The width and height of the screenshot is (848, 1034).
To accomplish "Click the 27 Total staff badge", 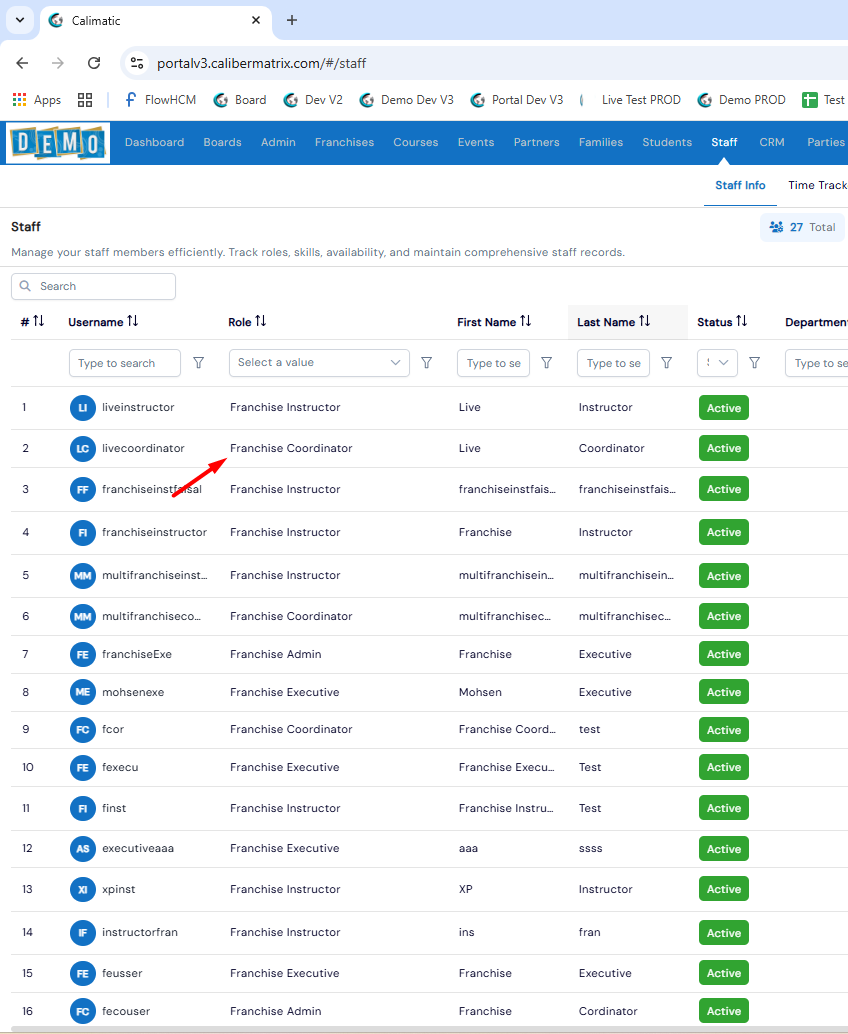I will [803, 228].
